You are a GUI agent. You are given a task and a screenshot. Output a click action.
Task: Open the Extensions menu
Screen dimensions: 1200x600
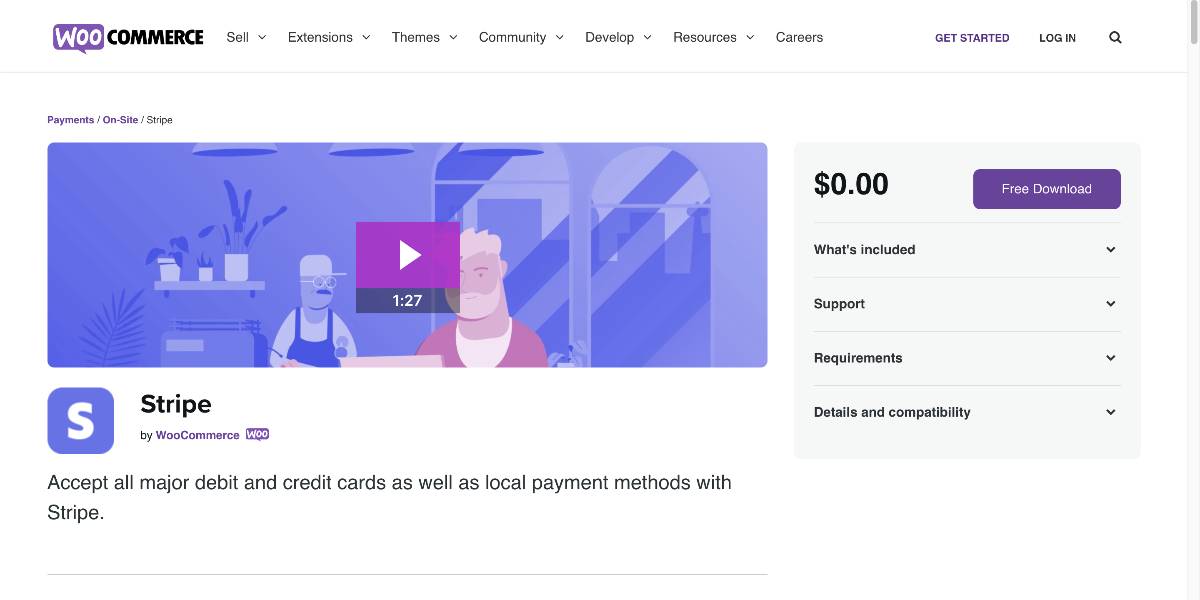(329, 37)
